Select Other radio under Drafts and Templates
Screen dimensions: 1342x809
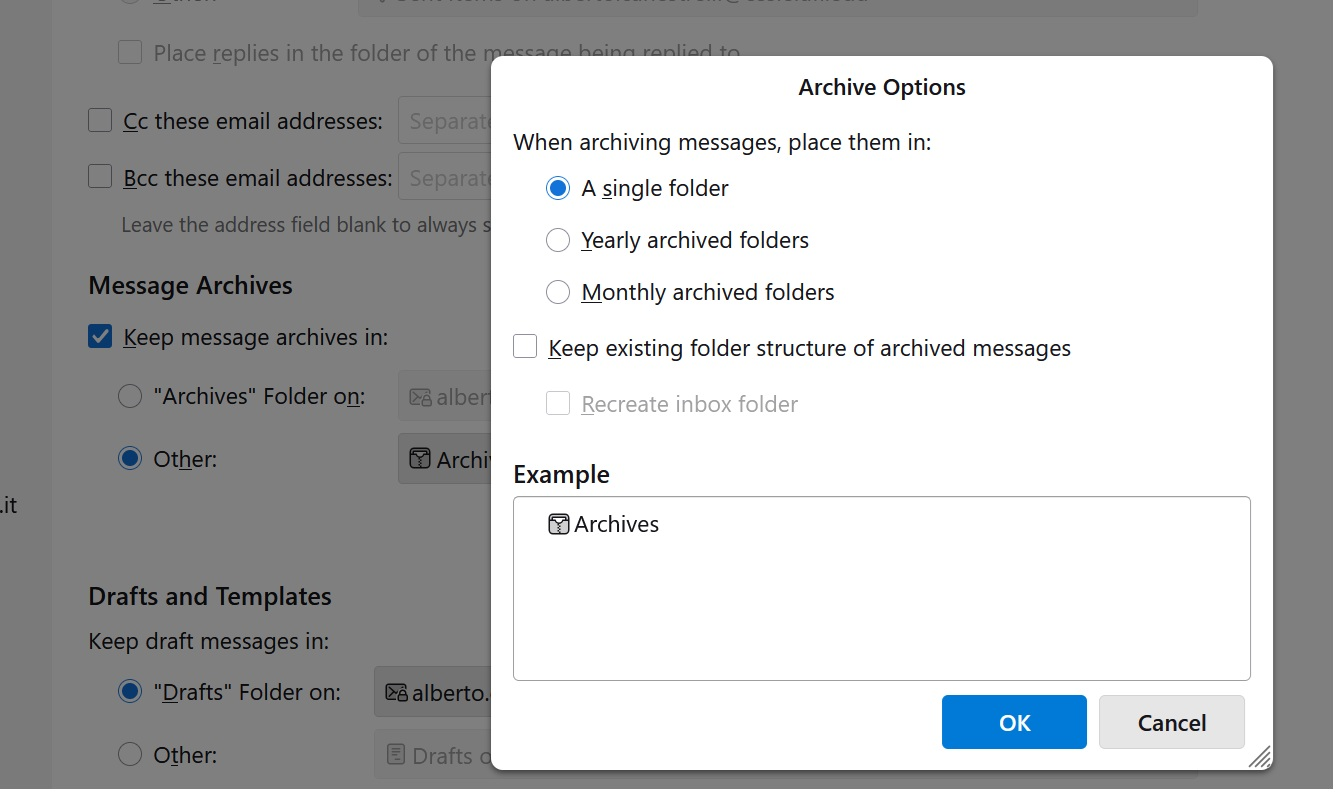pos(130,754)
